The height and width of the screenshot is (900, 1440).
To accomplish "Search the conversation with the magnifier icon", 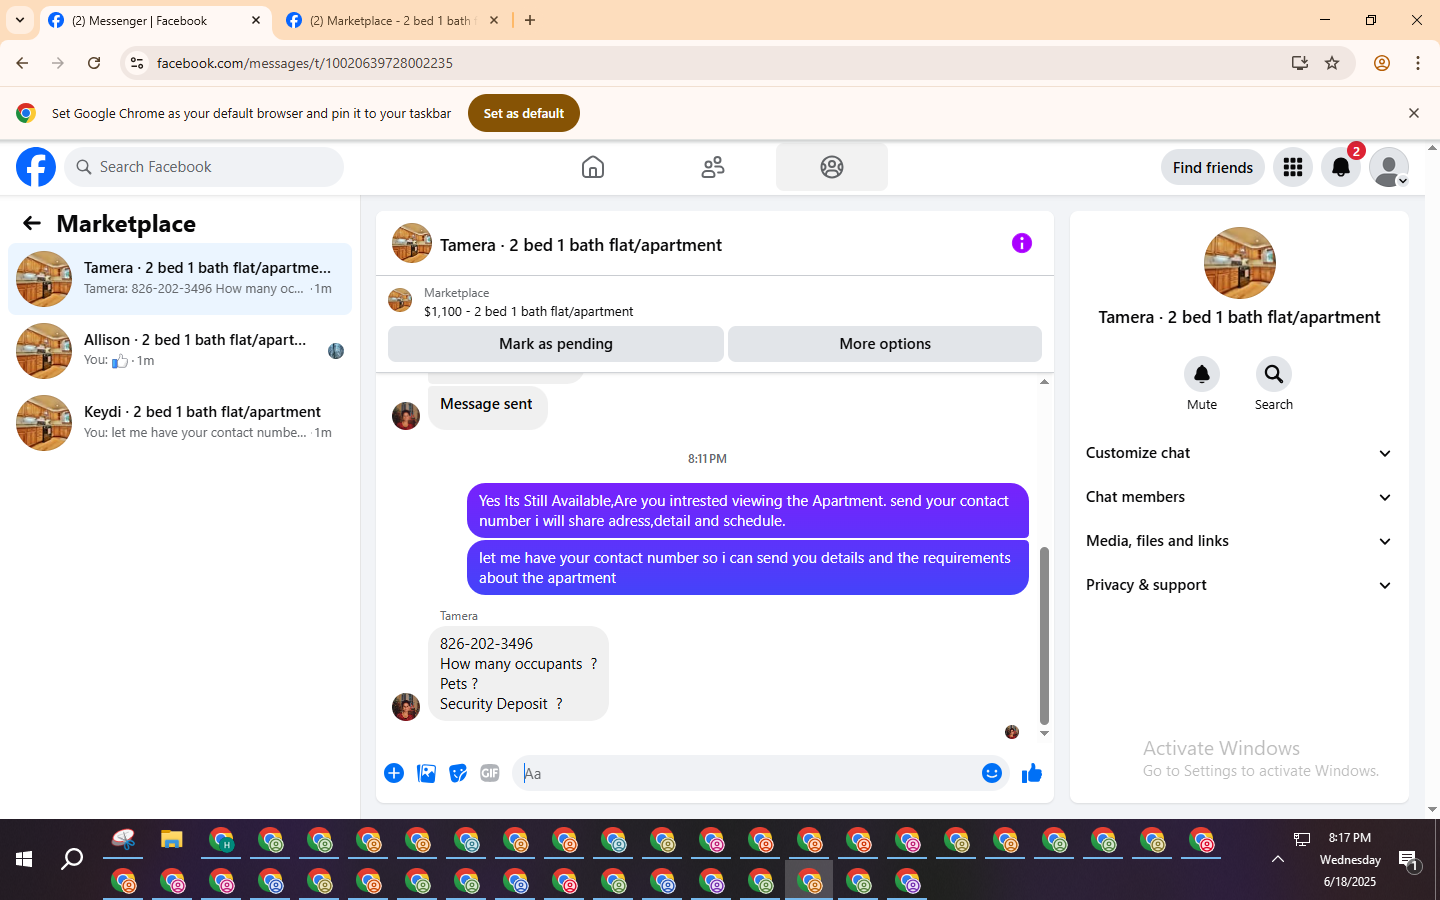I will 1274,374.
